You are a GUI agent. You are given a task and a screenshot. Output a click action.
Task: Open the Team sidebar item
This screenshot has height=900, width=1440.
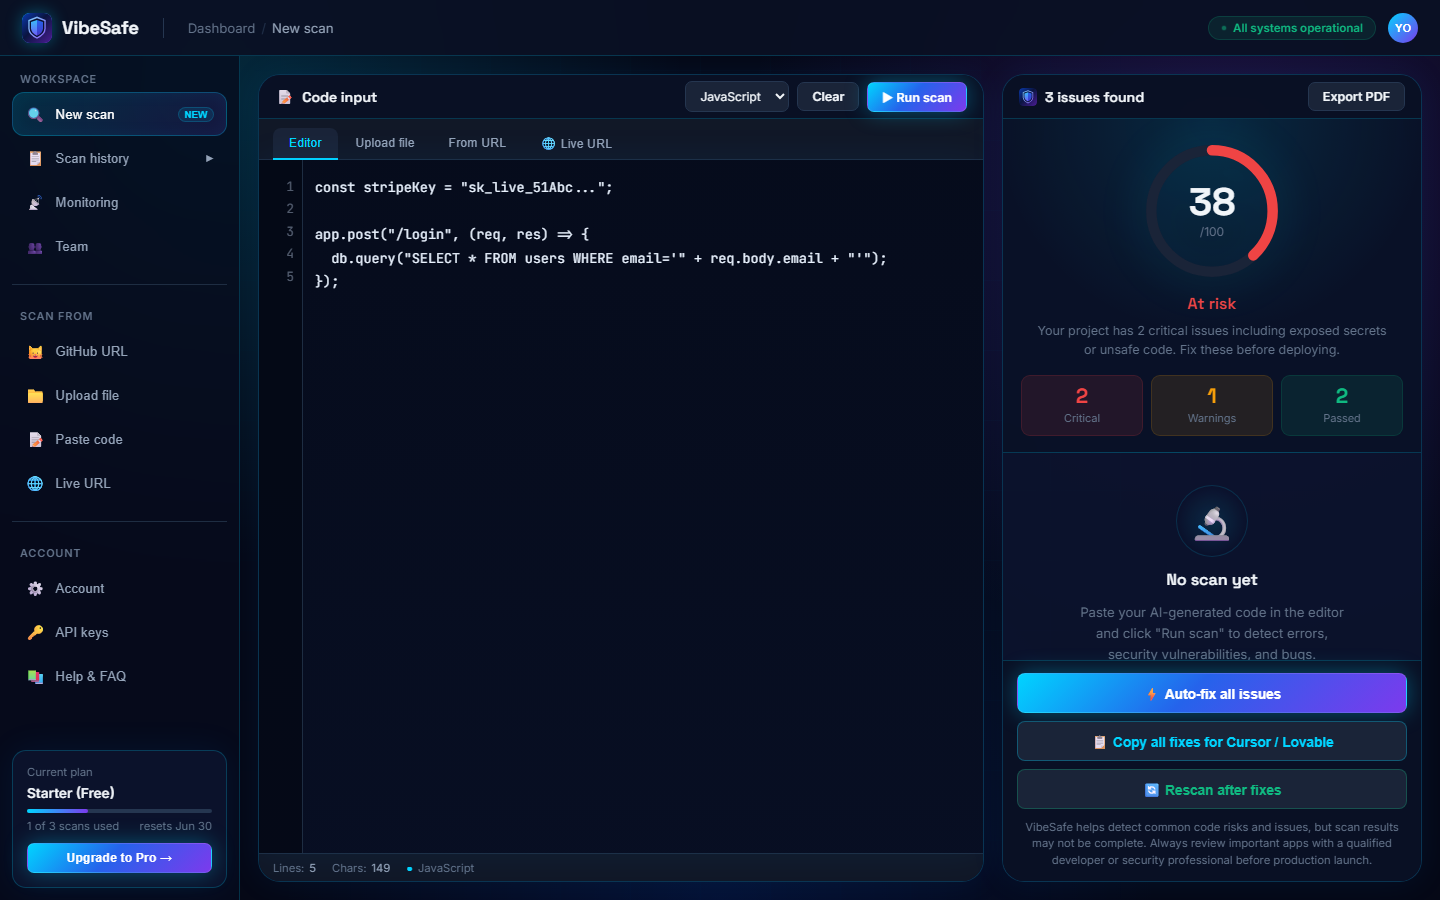(119, 247)
